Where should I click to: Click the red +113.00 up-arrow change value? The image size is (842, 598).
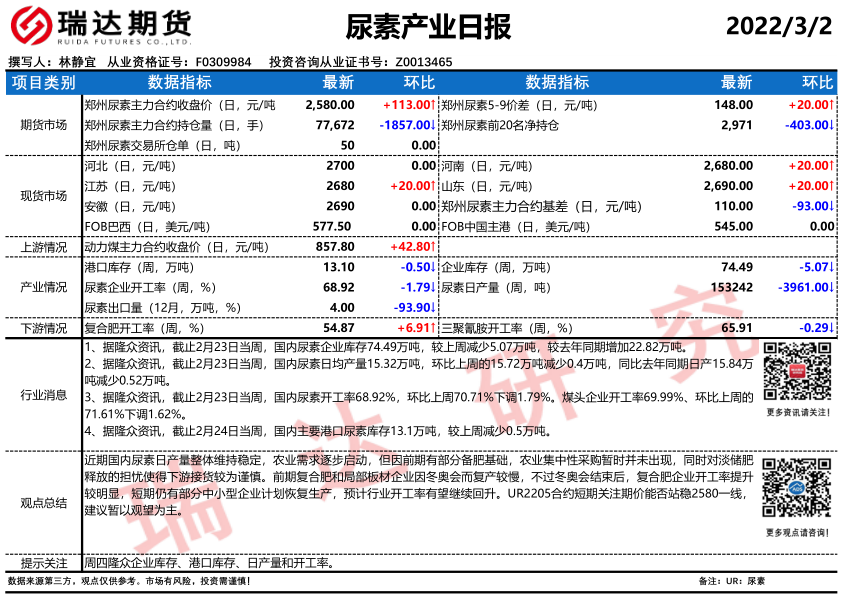407,104
